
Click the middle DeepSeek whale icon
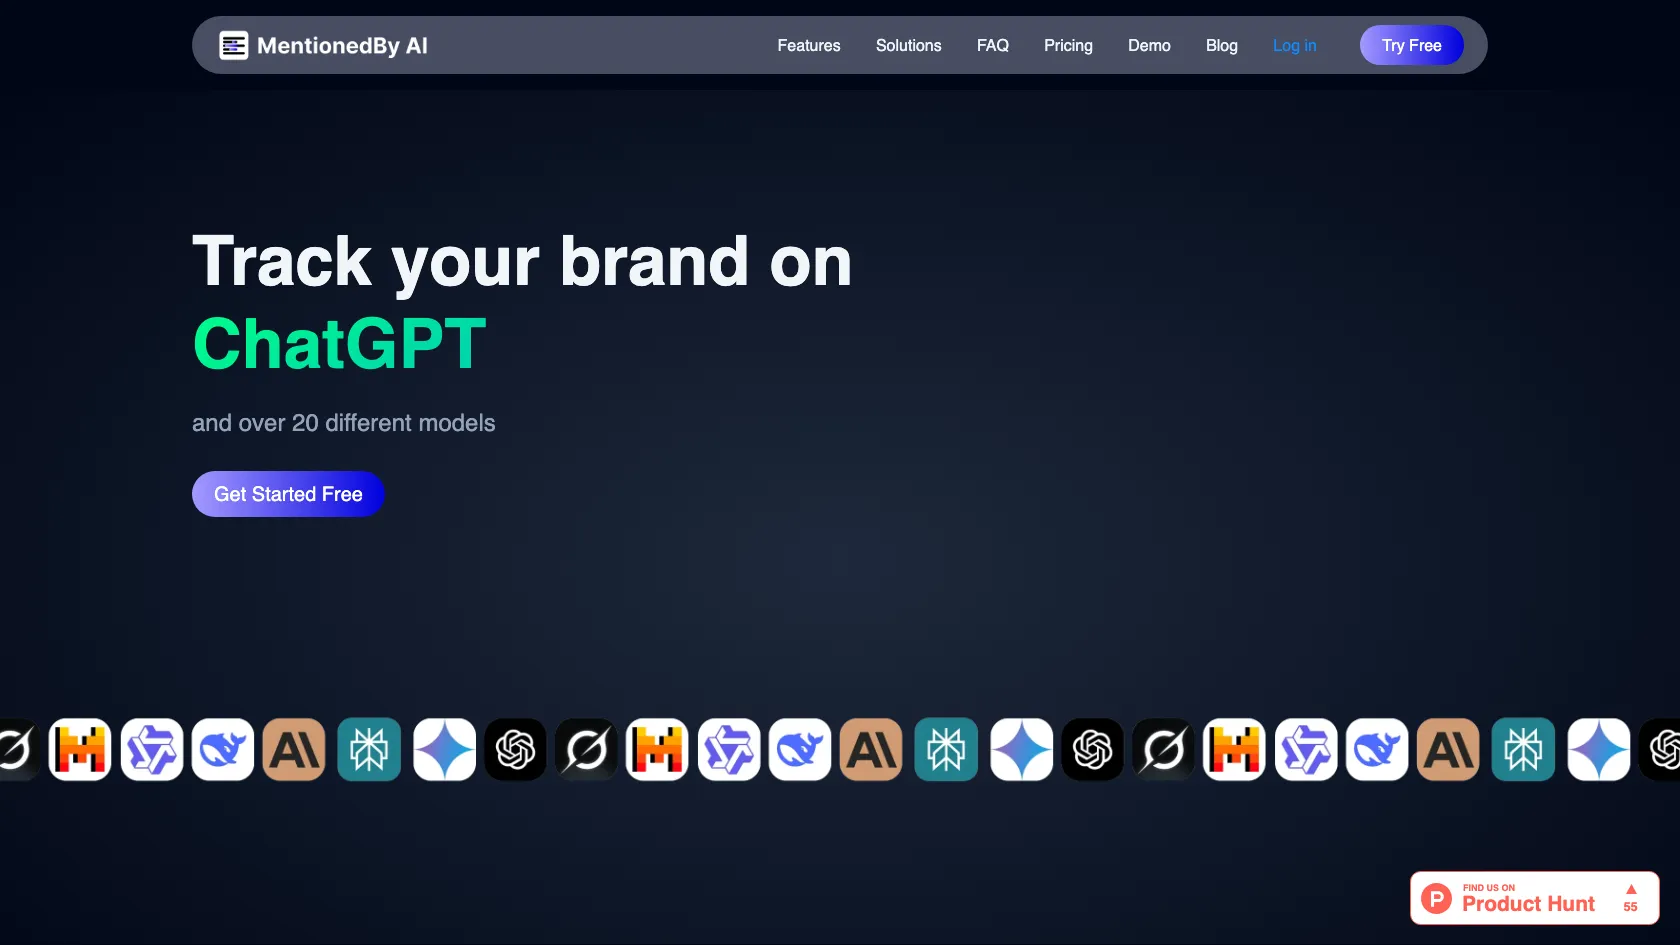(x=800, y=749)
